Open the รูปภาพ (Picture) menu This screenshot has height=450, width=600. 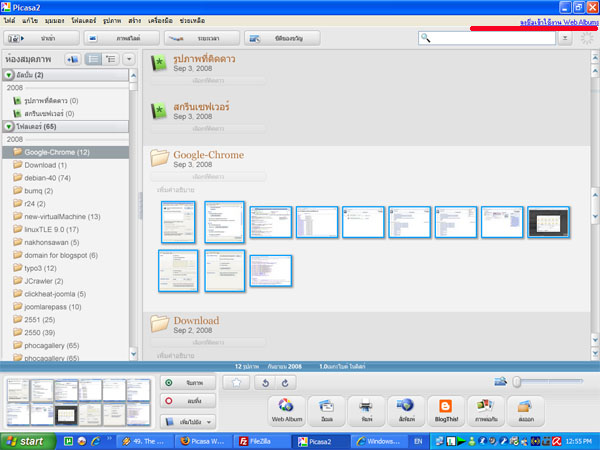(112, 21)
